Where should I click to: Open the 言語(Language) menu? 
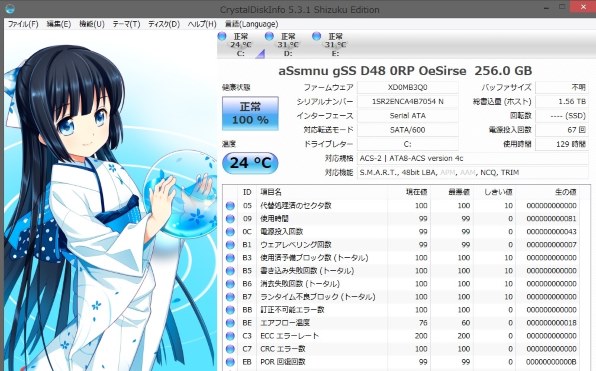251,24
